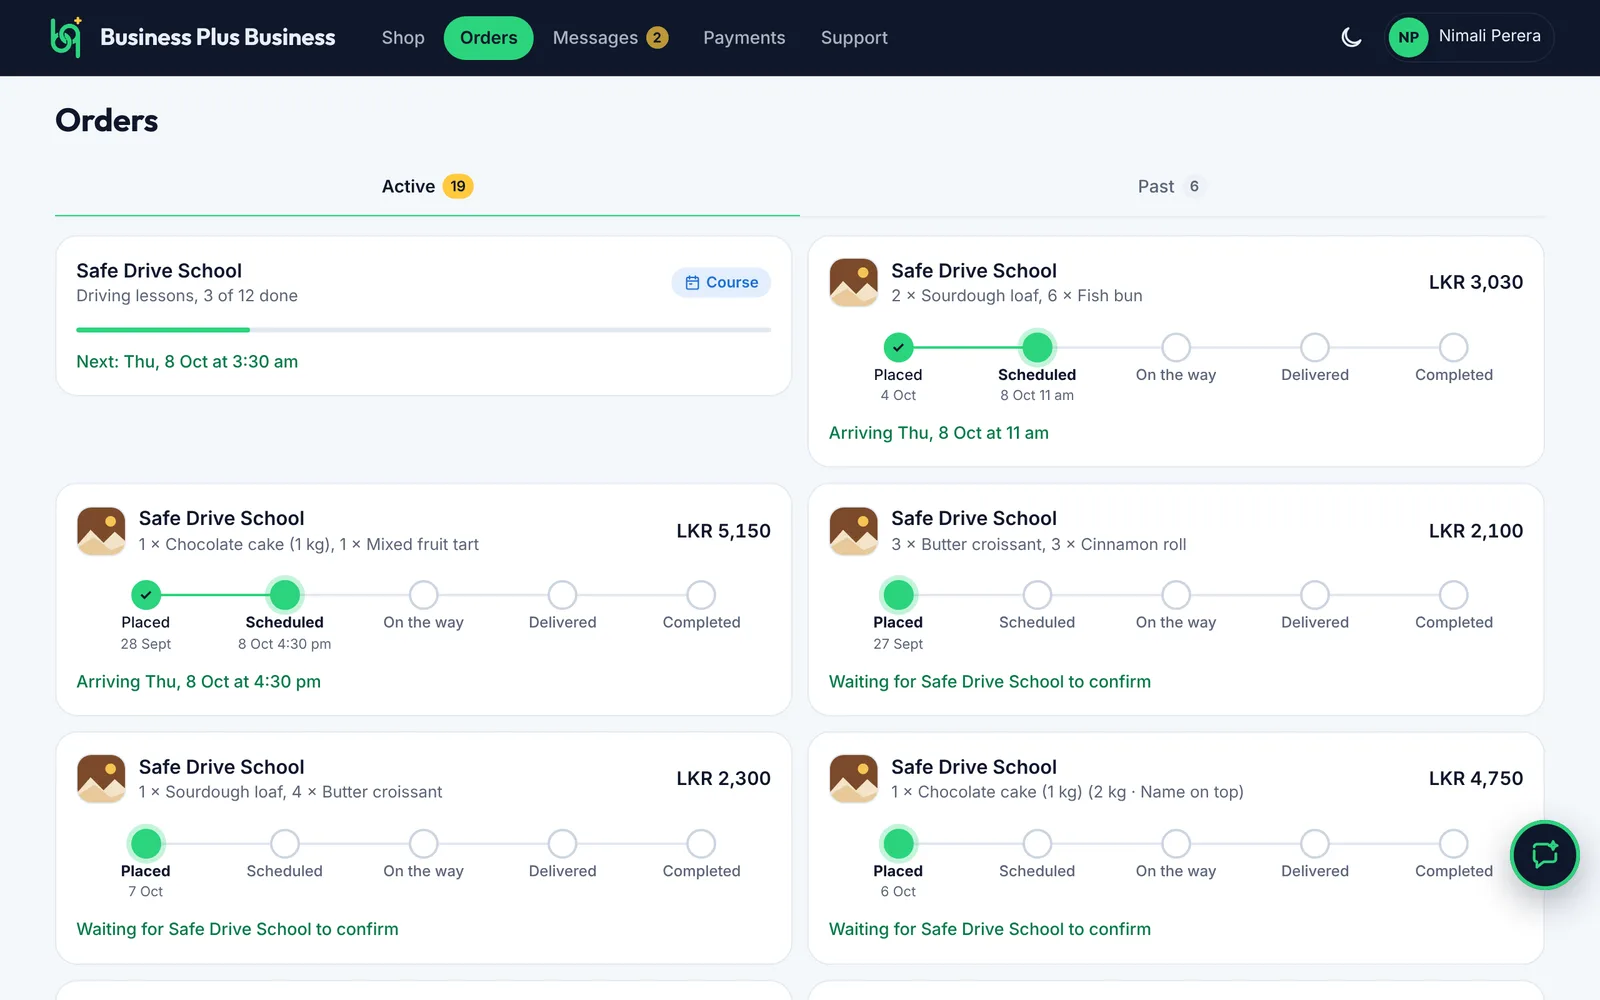This screenshot has height=1000, width=1600.
Task: Open the Nimali Perera account menu
Action: 1469,38
